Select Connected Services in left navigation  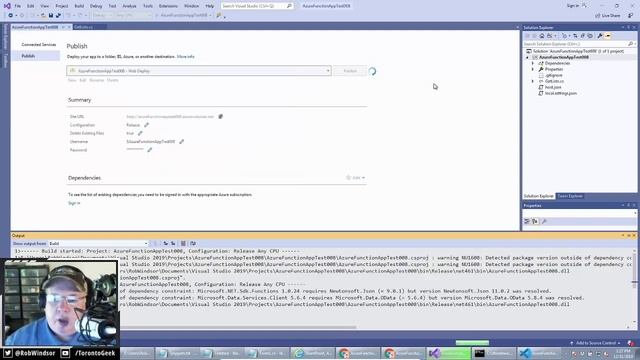[38, 44]
